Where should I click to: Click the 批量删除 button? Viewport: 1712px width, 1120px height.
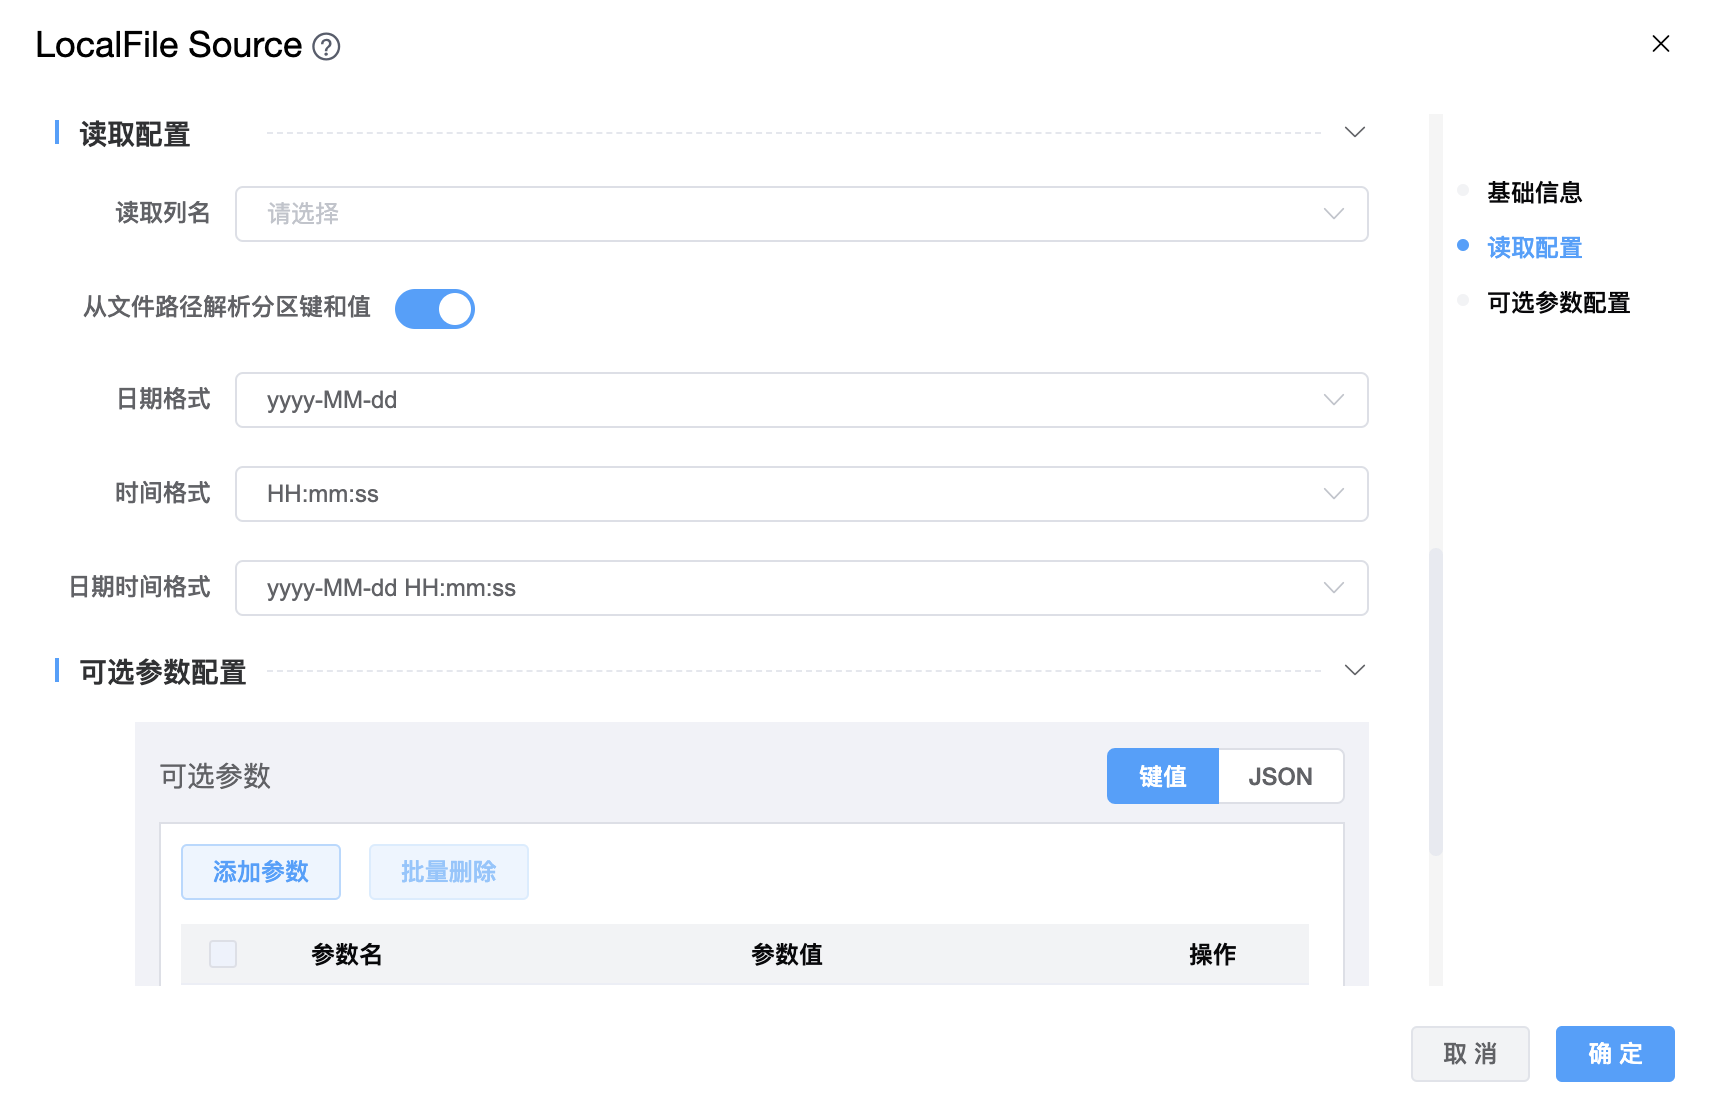[449, 872]
